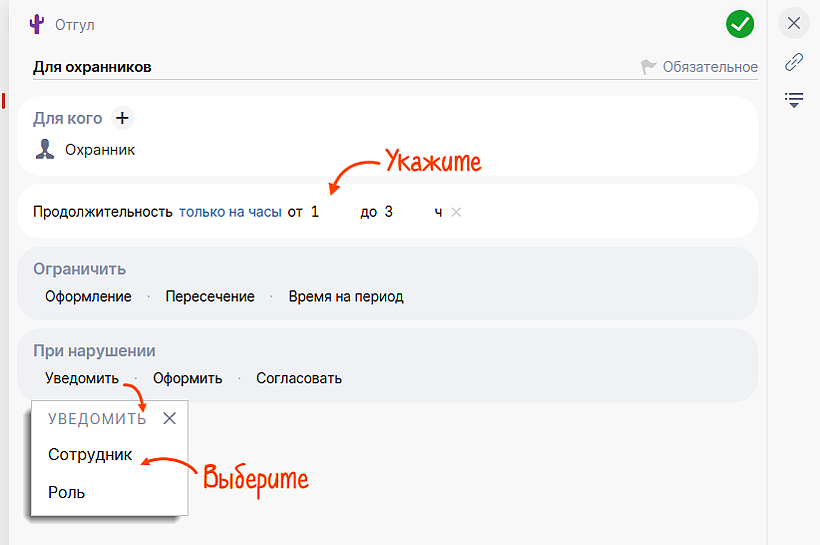Screen dimensions: 820x545
Task: Click the Охранник person icon
Action: pyautogui.click(x=45, y=150)
